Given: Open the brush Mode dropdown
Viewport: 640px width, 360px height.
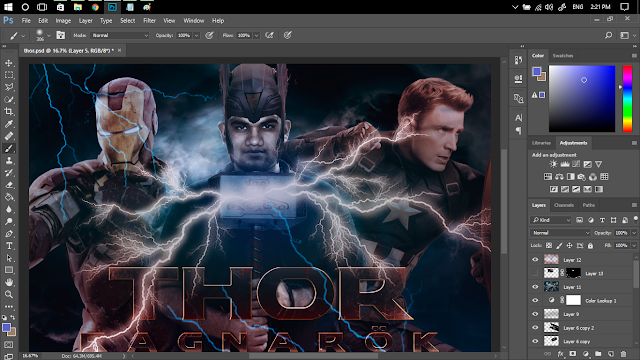Looking at the screenshot, I should point(120,36).
